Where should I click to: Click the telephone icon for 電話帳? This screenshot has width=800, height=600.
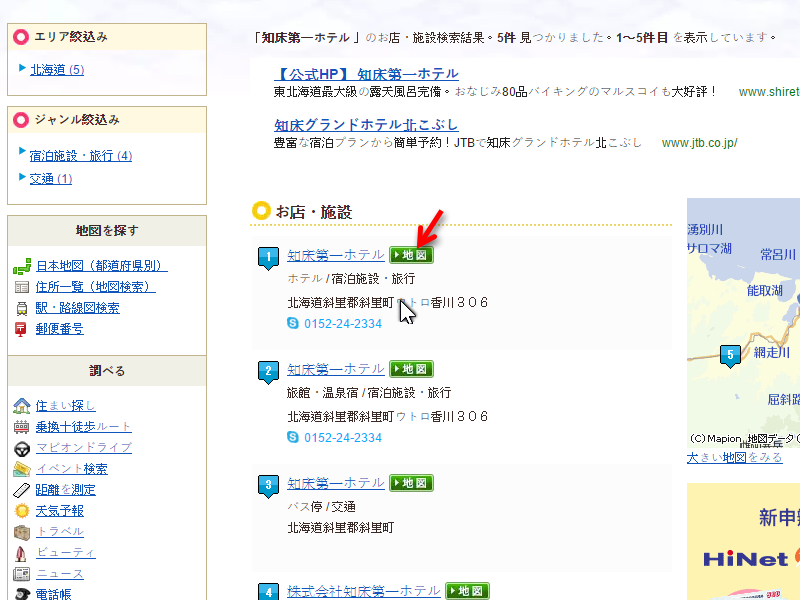[x=22, y=594]
